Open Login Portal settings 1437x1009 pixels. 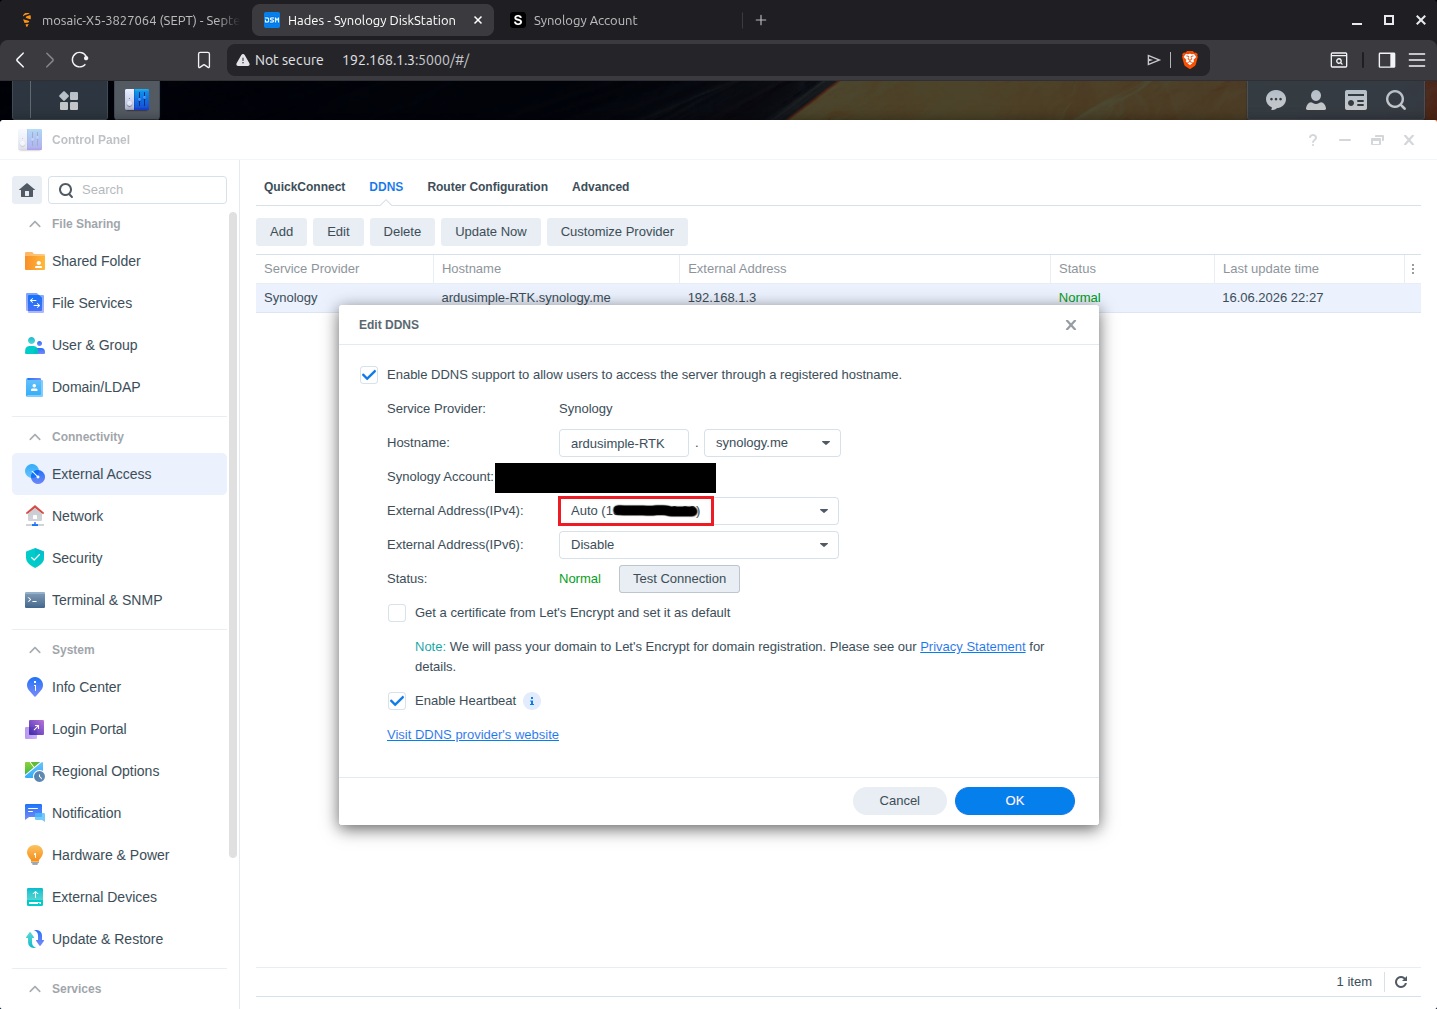pos(119,729)
